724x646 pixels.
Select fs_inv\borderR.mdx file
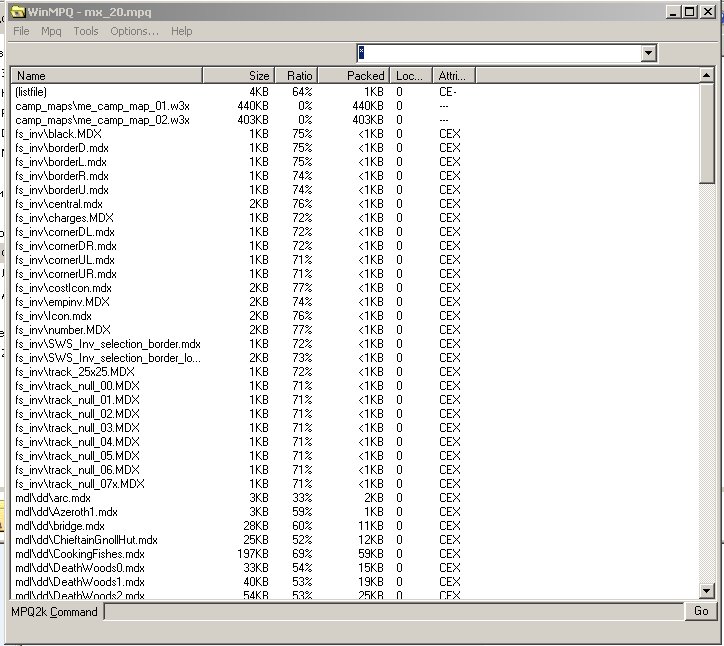(62, 176)
